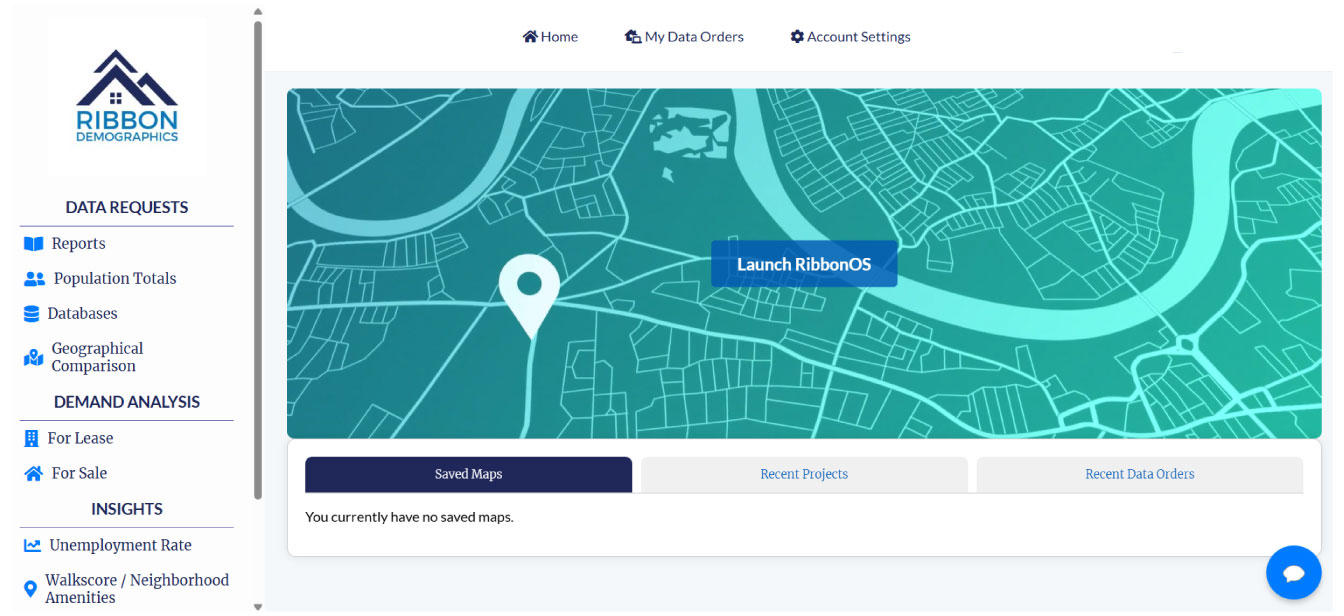
Task: Click the map icon for Geographical Comparison
Action: pyautogui.click(x=33, y=358)
